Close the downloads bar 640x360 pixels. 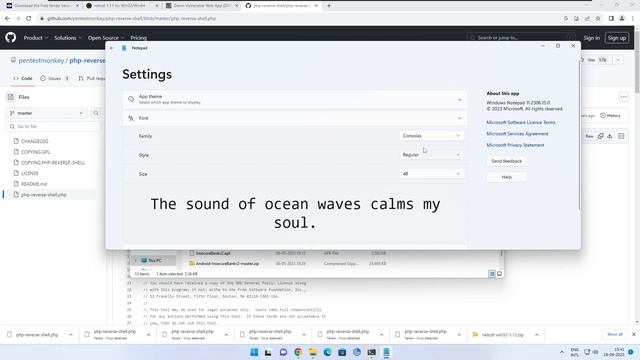(x=634, y=334)
